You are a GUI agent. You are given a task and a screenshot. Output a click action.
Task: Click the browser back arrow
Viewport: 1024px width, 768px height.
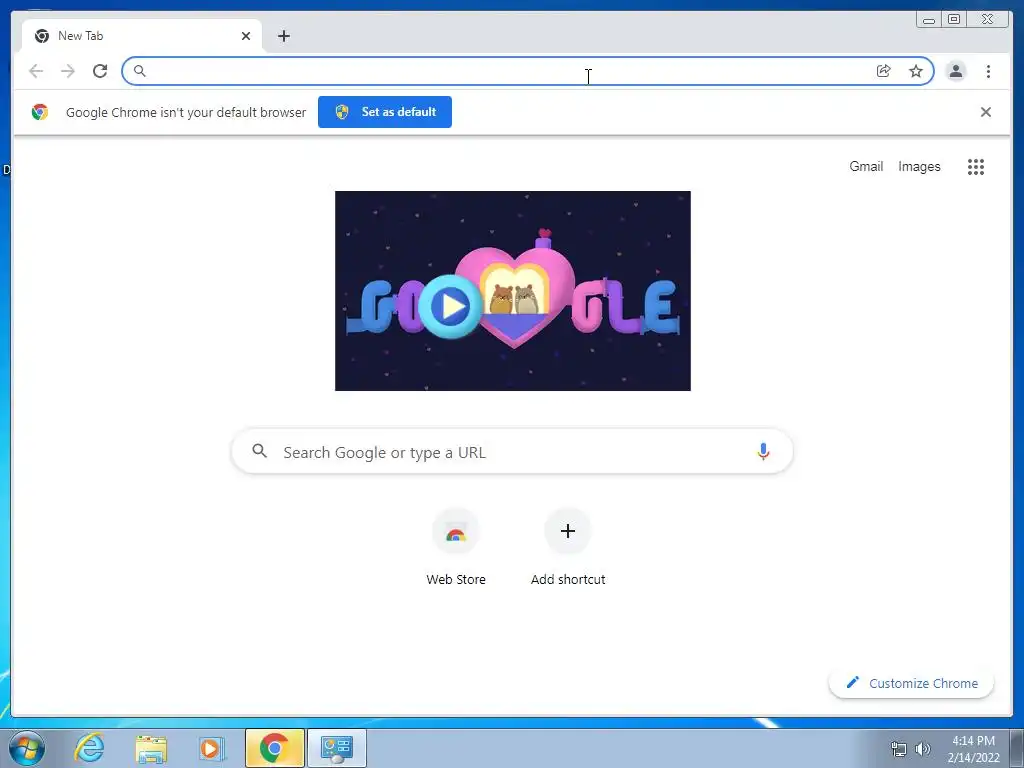click(x=36, y=71)
